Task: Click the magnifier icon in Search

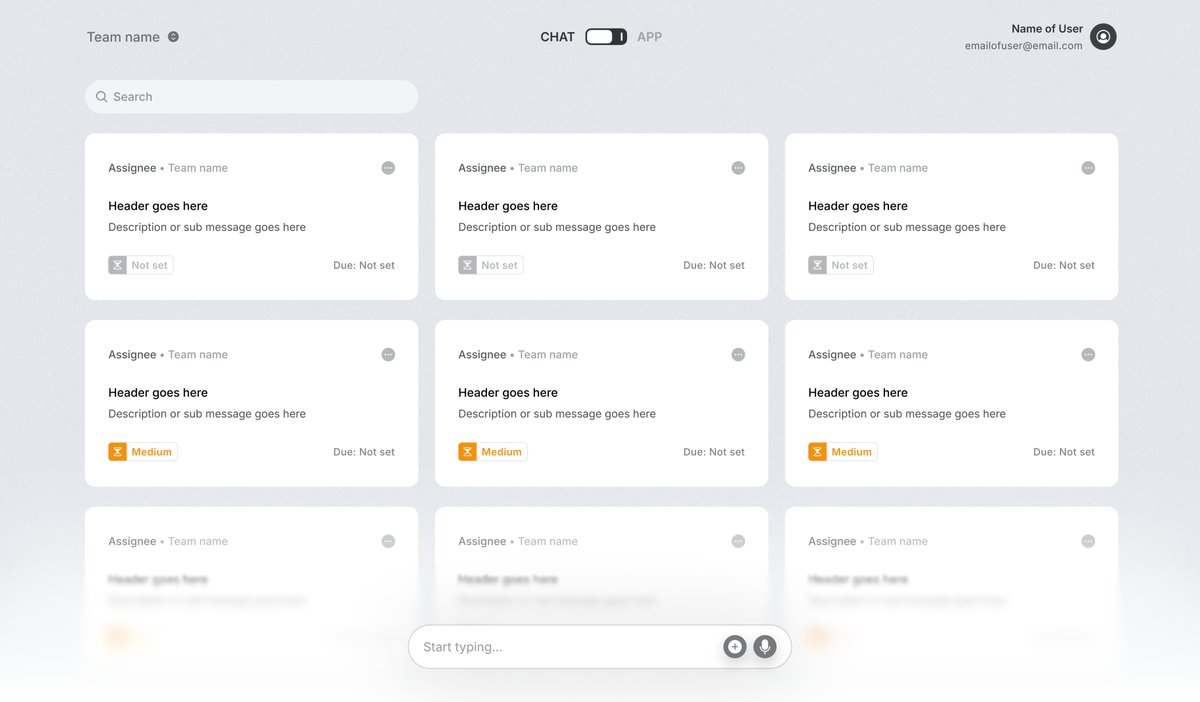Action: 101,97
